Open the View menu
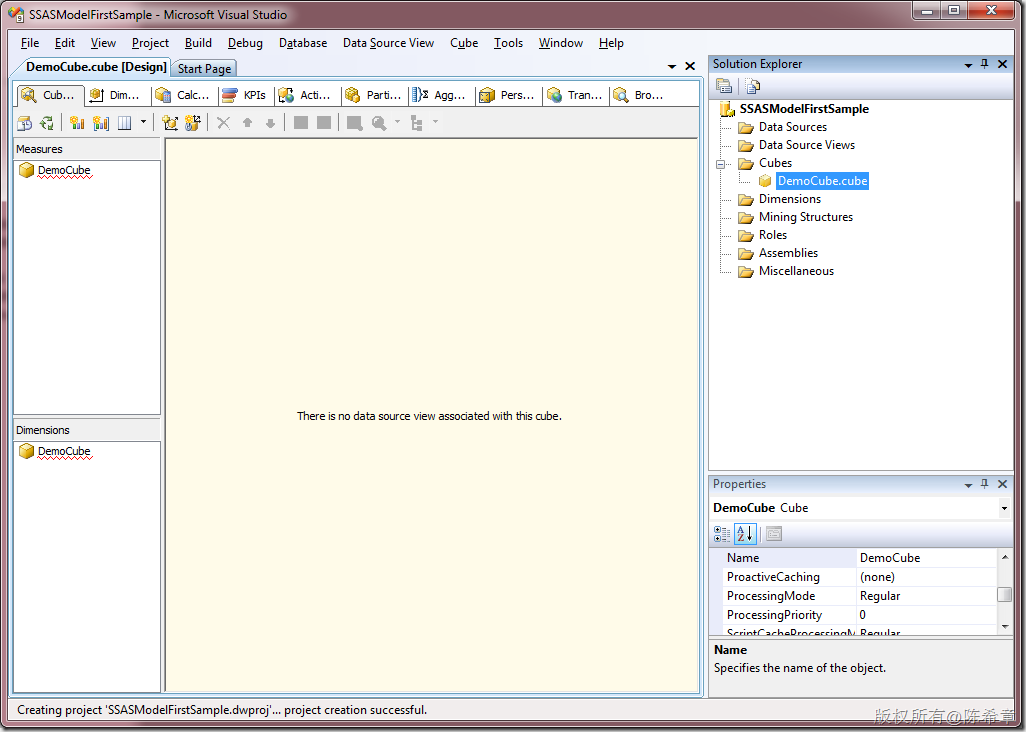The height and width of the screenshot is (732, 1026). click(103, 43)
